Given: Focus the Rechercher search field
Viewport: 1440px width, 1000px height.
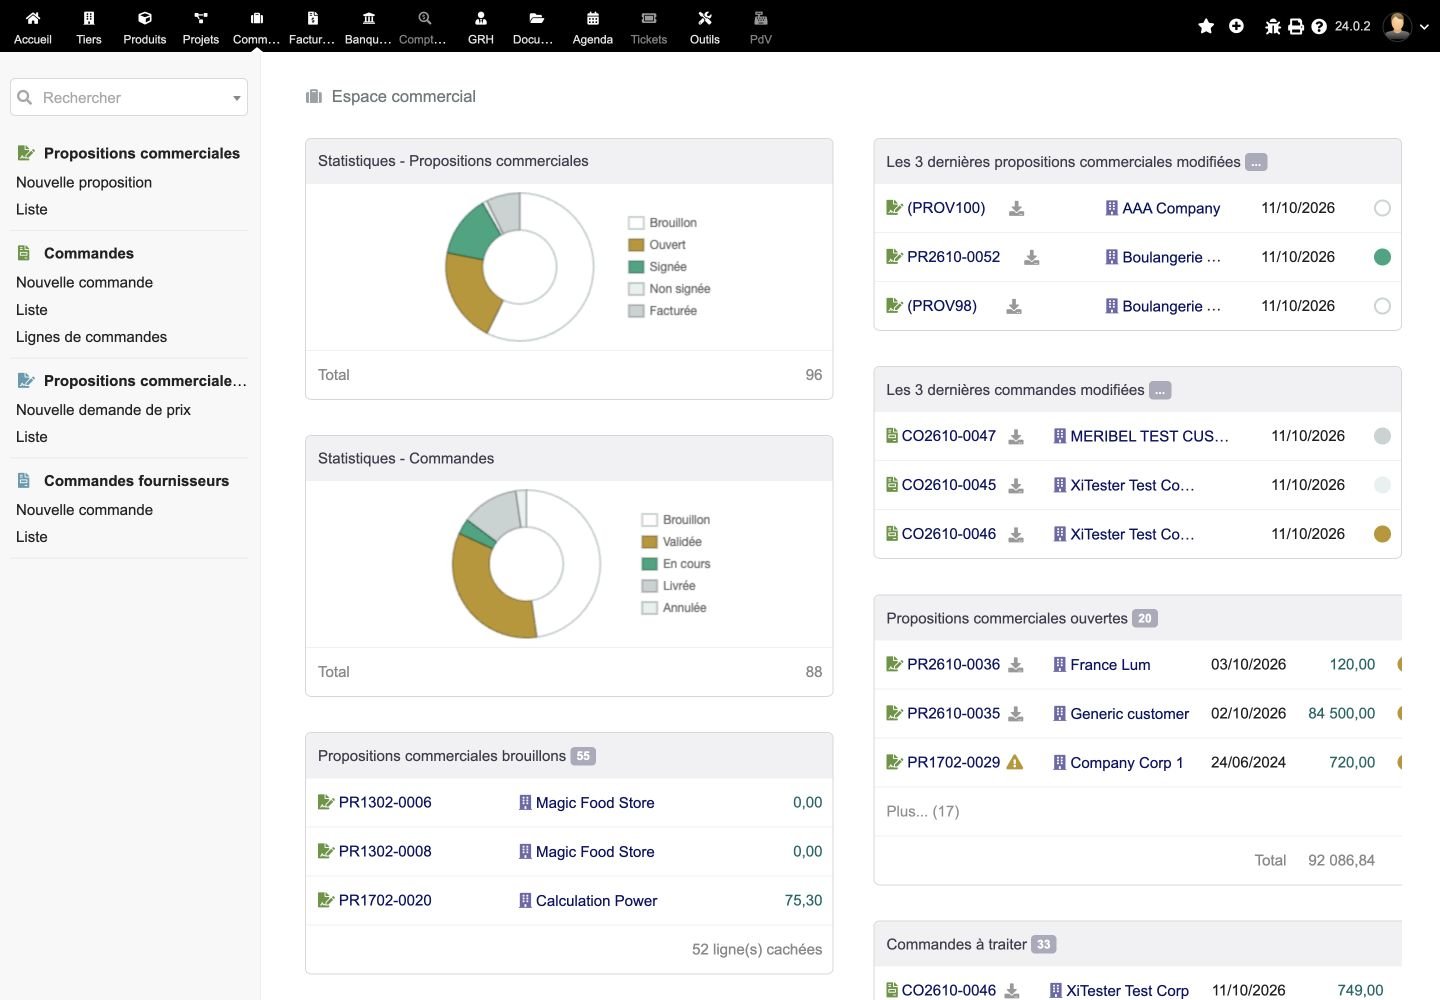Looking at the screenshot, I should click(x=129, y=98).
